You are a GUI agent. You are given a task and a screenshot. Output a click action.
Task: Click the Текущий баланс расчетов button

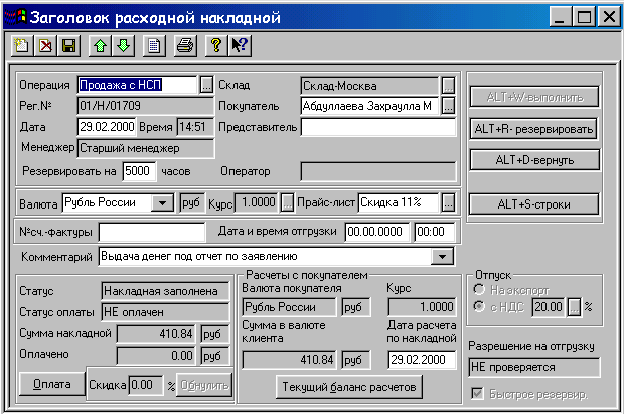[349, 387]
